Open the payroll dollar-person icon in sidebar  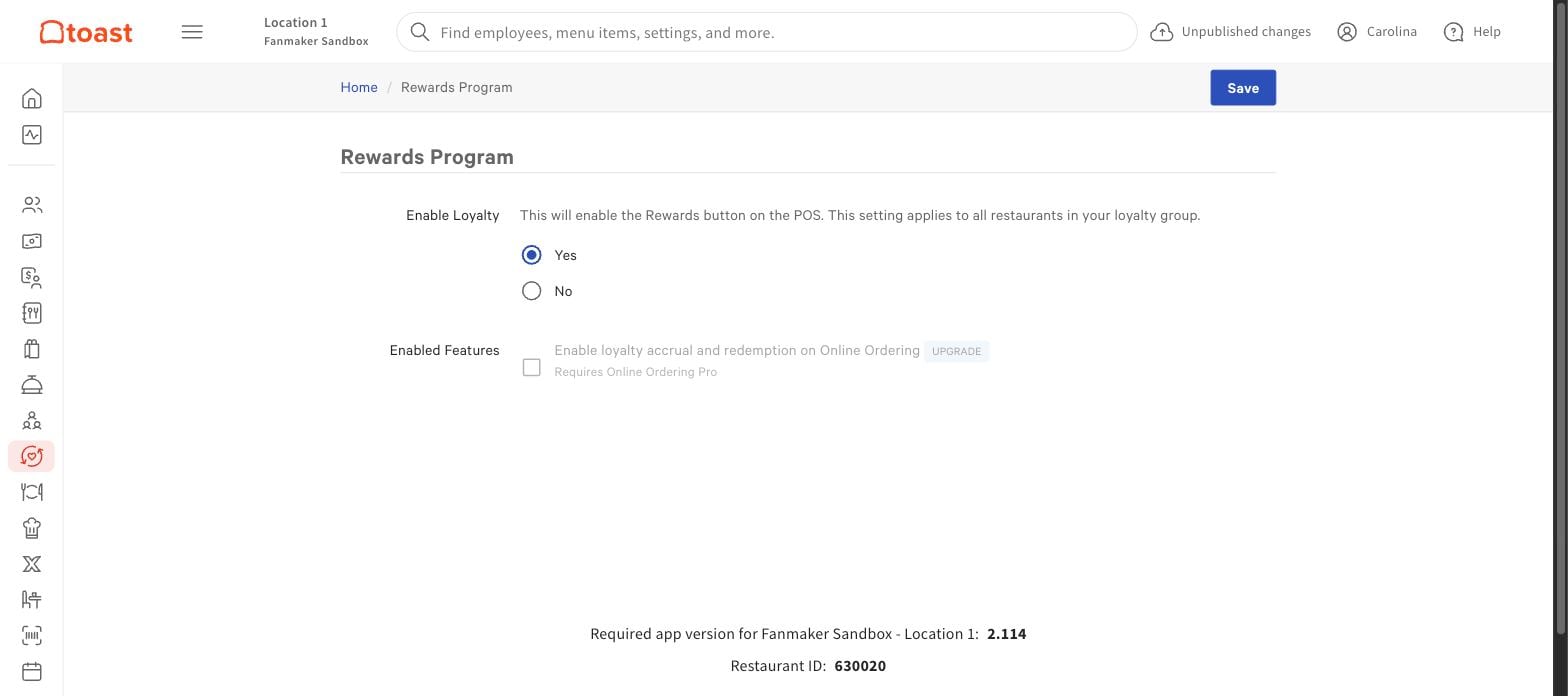click(32, 277)
